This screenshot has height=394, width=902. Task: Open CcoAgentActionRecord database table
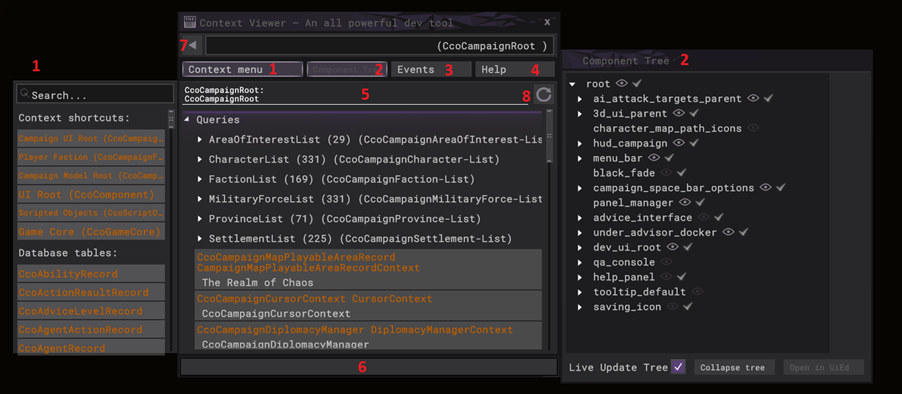tap(91, 330)
